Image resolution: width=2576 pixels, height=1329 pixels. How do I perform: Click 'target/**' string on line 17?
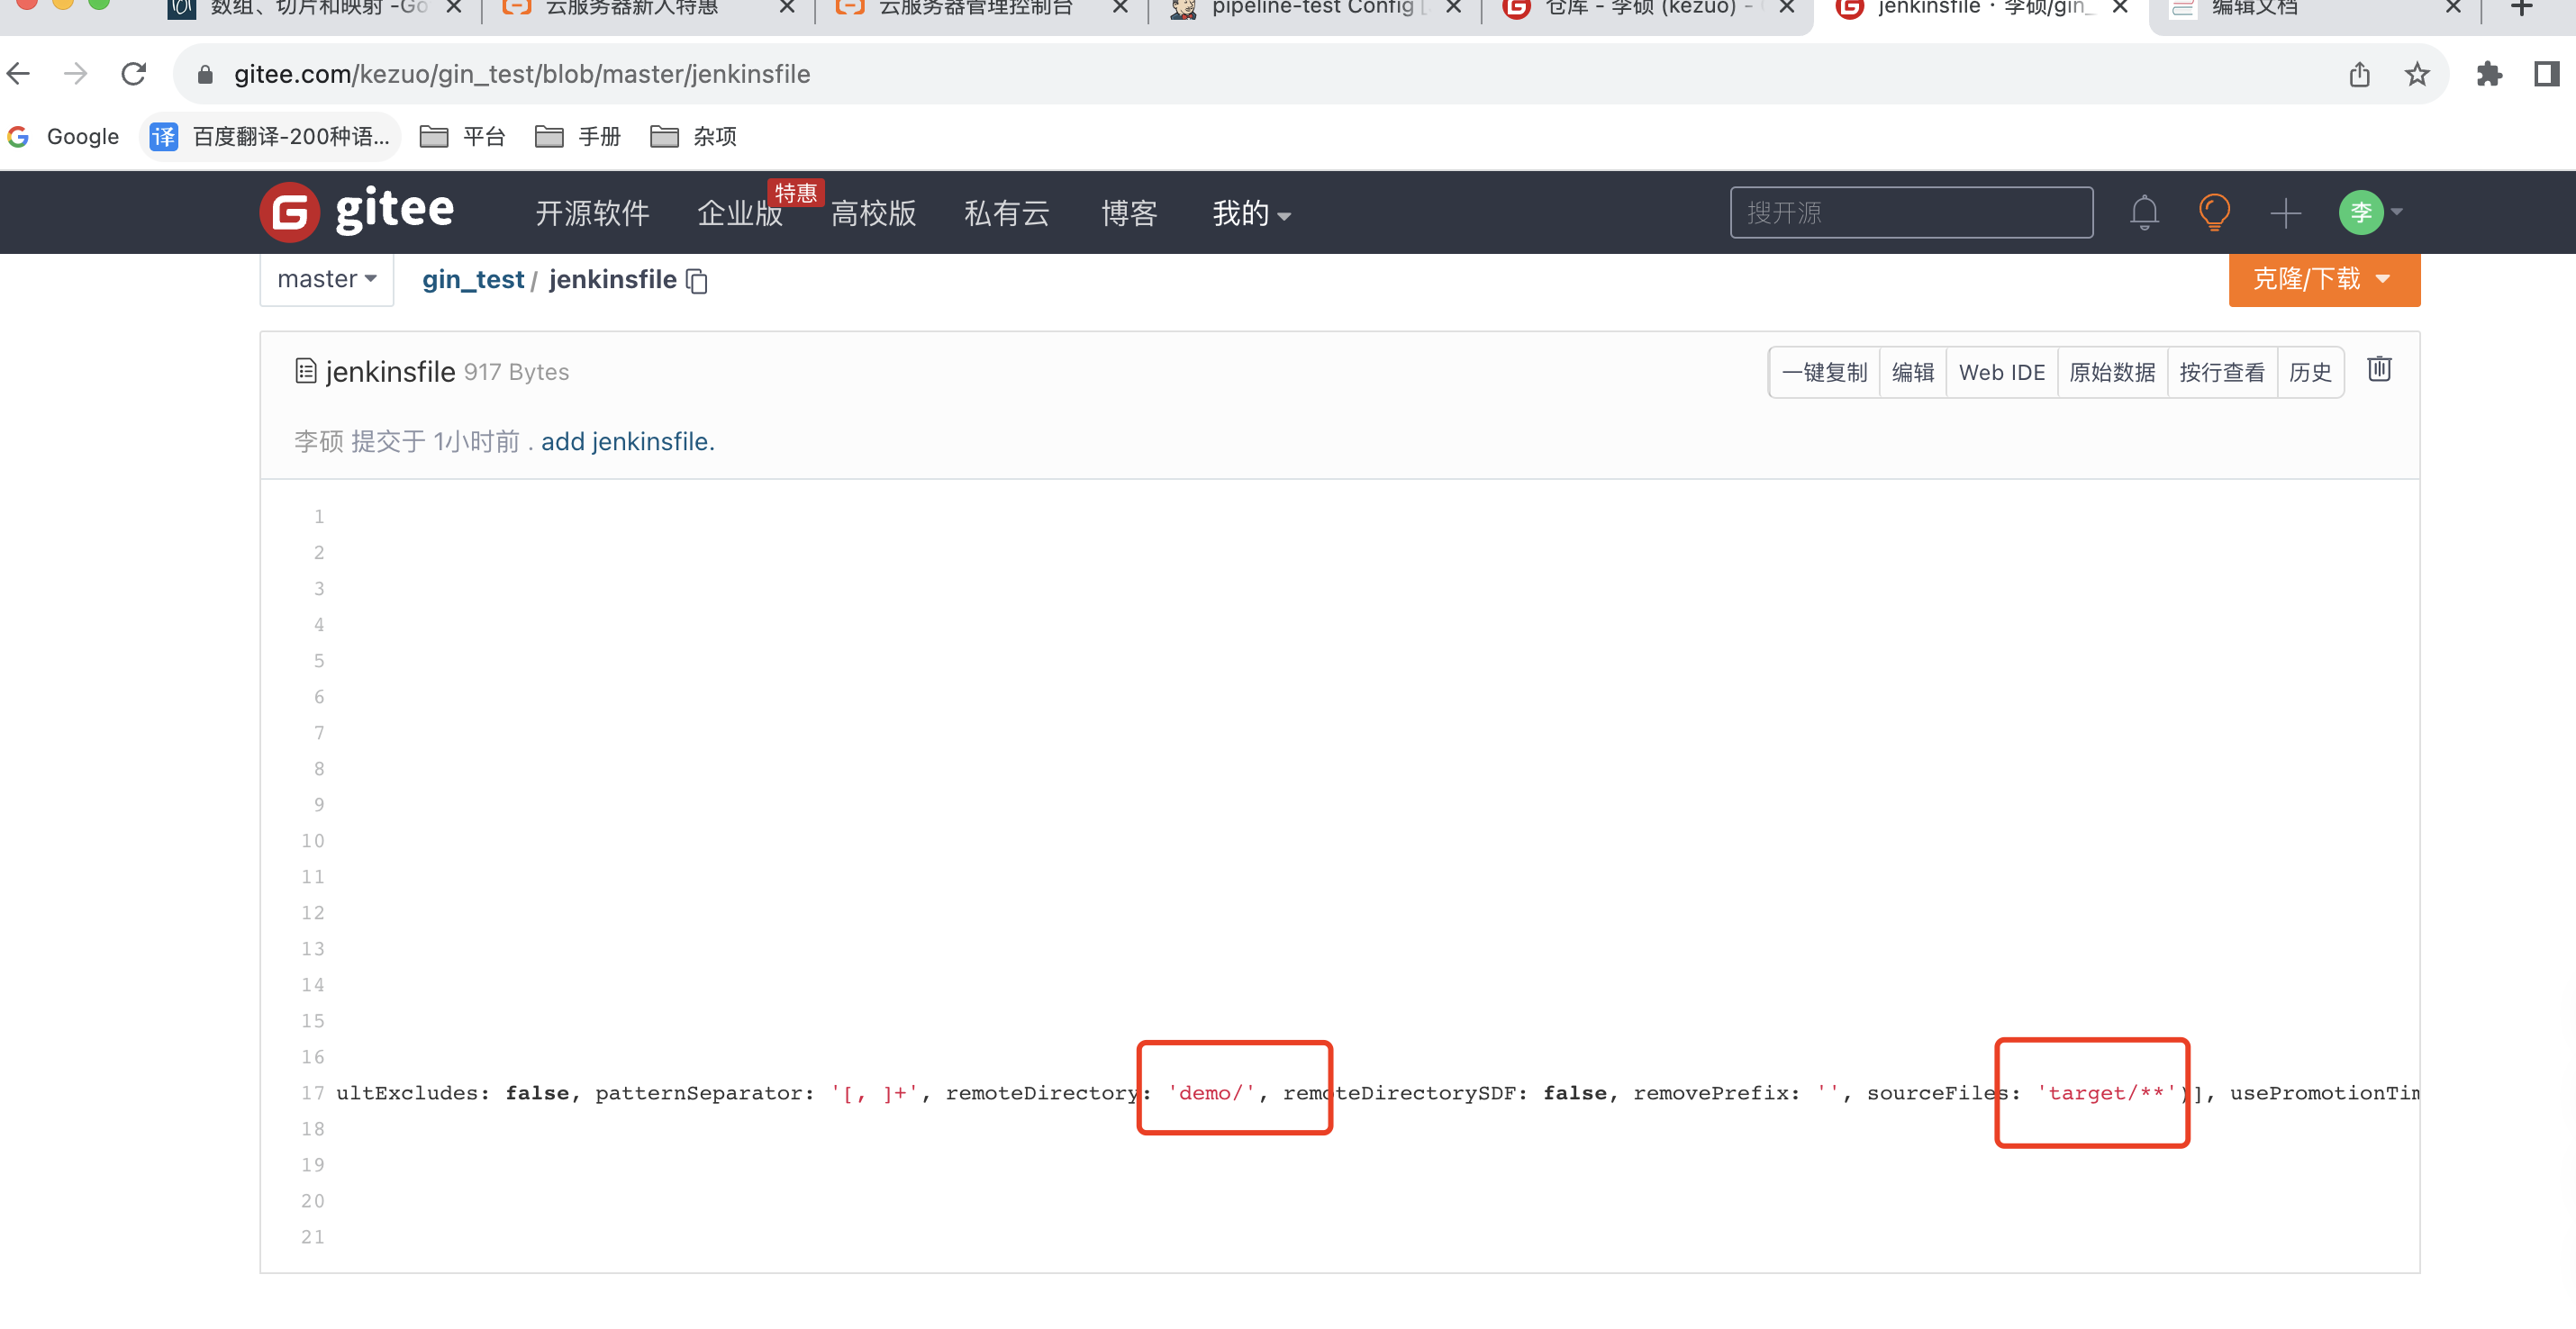click(2105, 1093)
